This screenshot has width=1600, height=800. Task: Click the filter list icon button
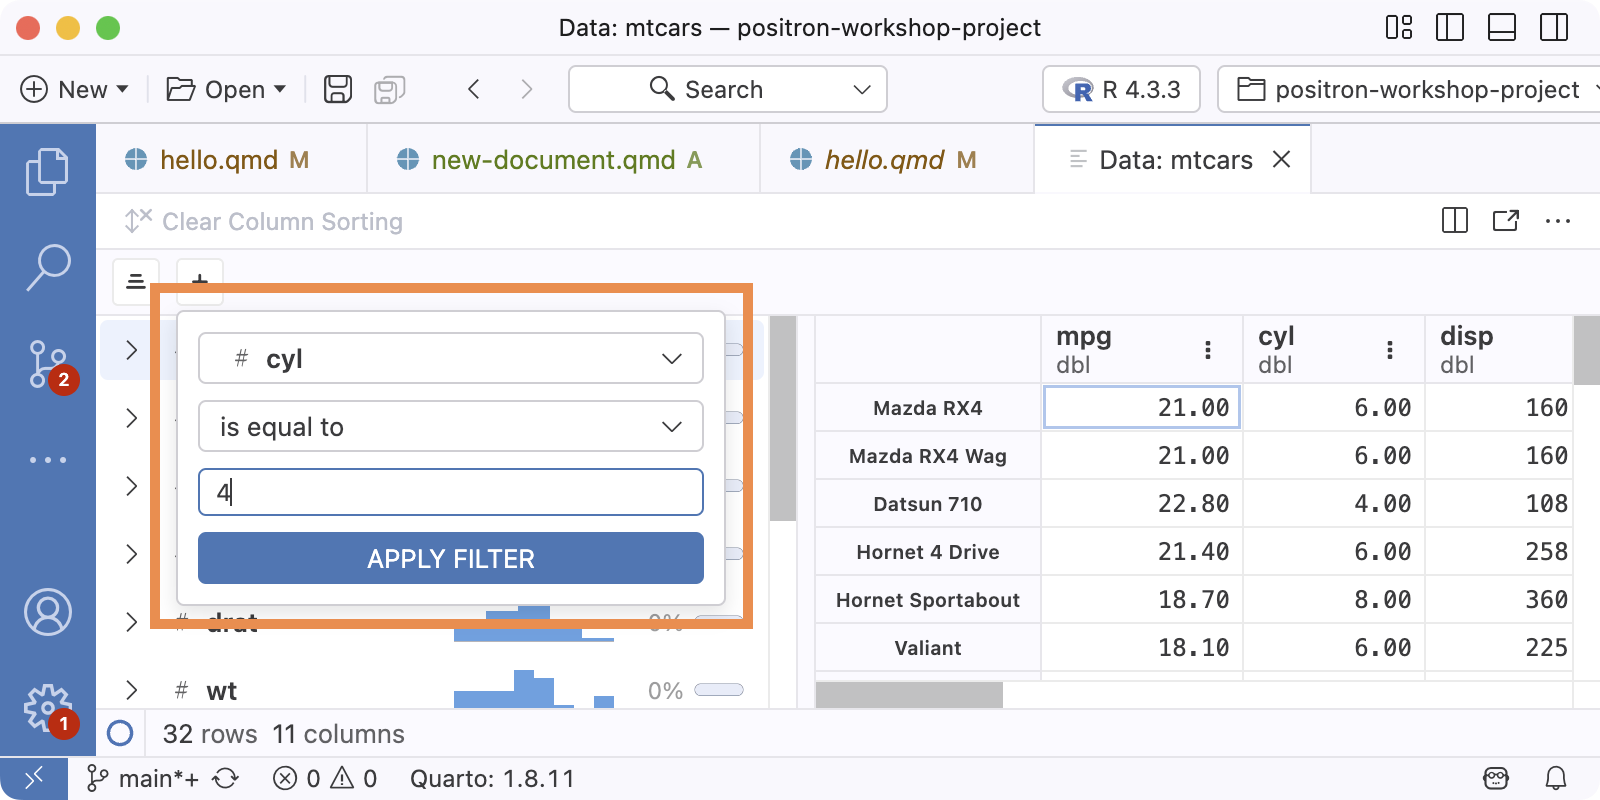[x=136, y=282]
